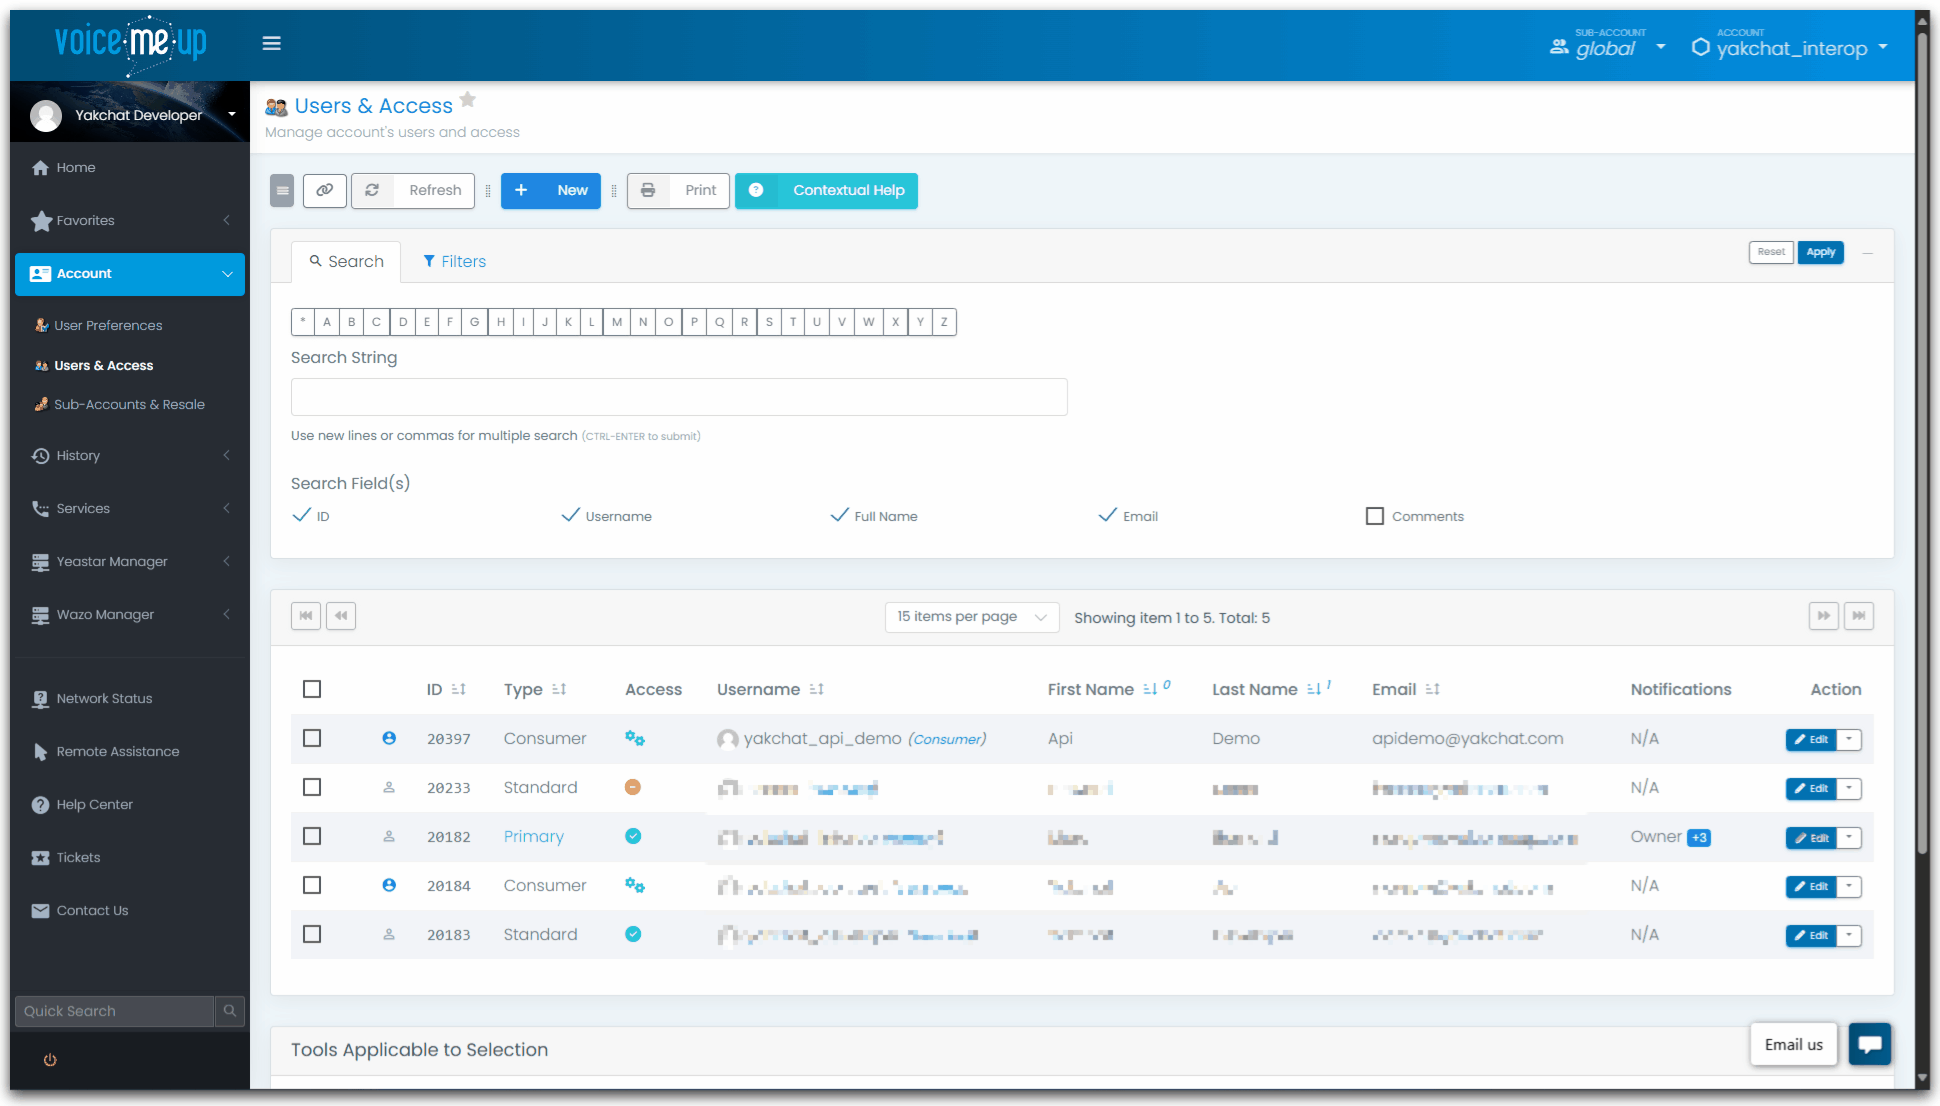Expand the Services sidebar menu
Viewport: 1940px width, 1106px height.
(130, 509)
